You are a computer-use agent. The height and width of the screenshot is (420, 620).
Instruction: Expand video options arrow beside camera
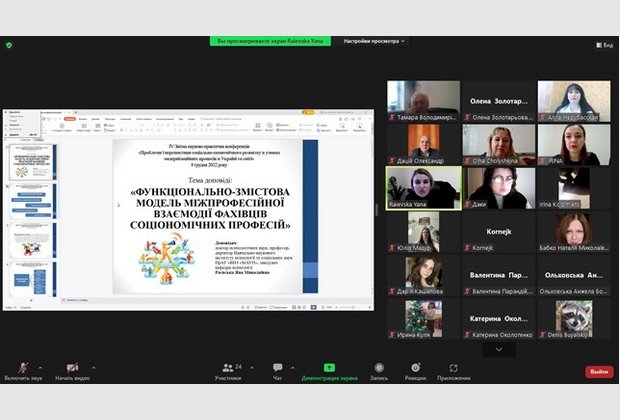coord(94,368)
